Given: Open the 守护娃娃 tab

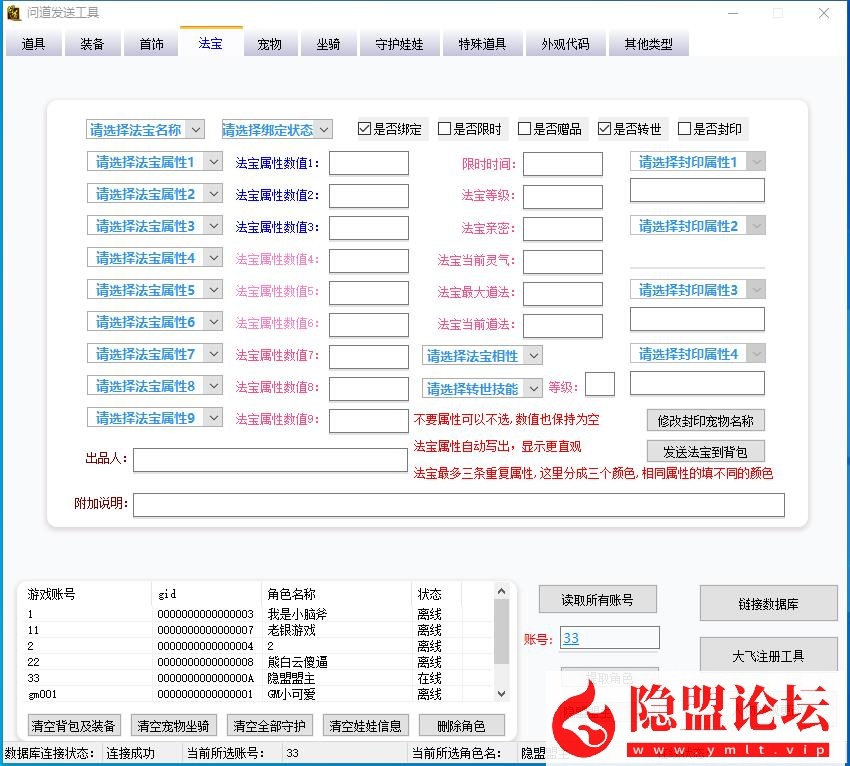Looking at the screenshot, I should (x=399, y=44).
